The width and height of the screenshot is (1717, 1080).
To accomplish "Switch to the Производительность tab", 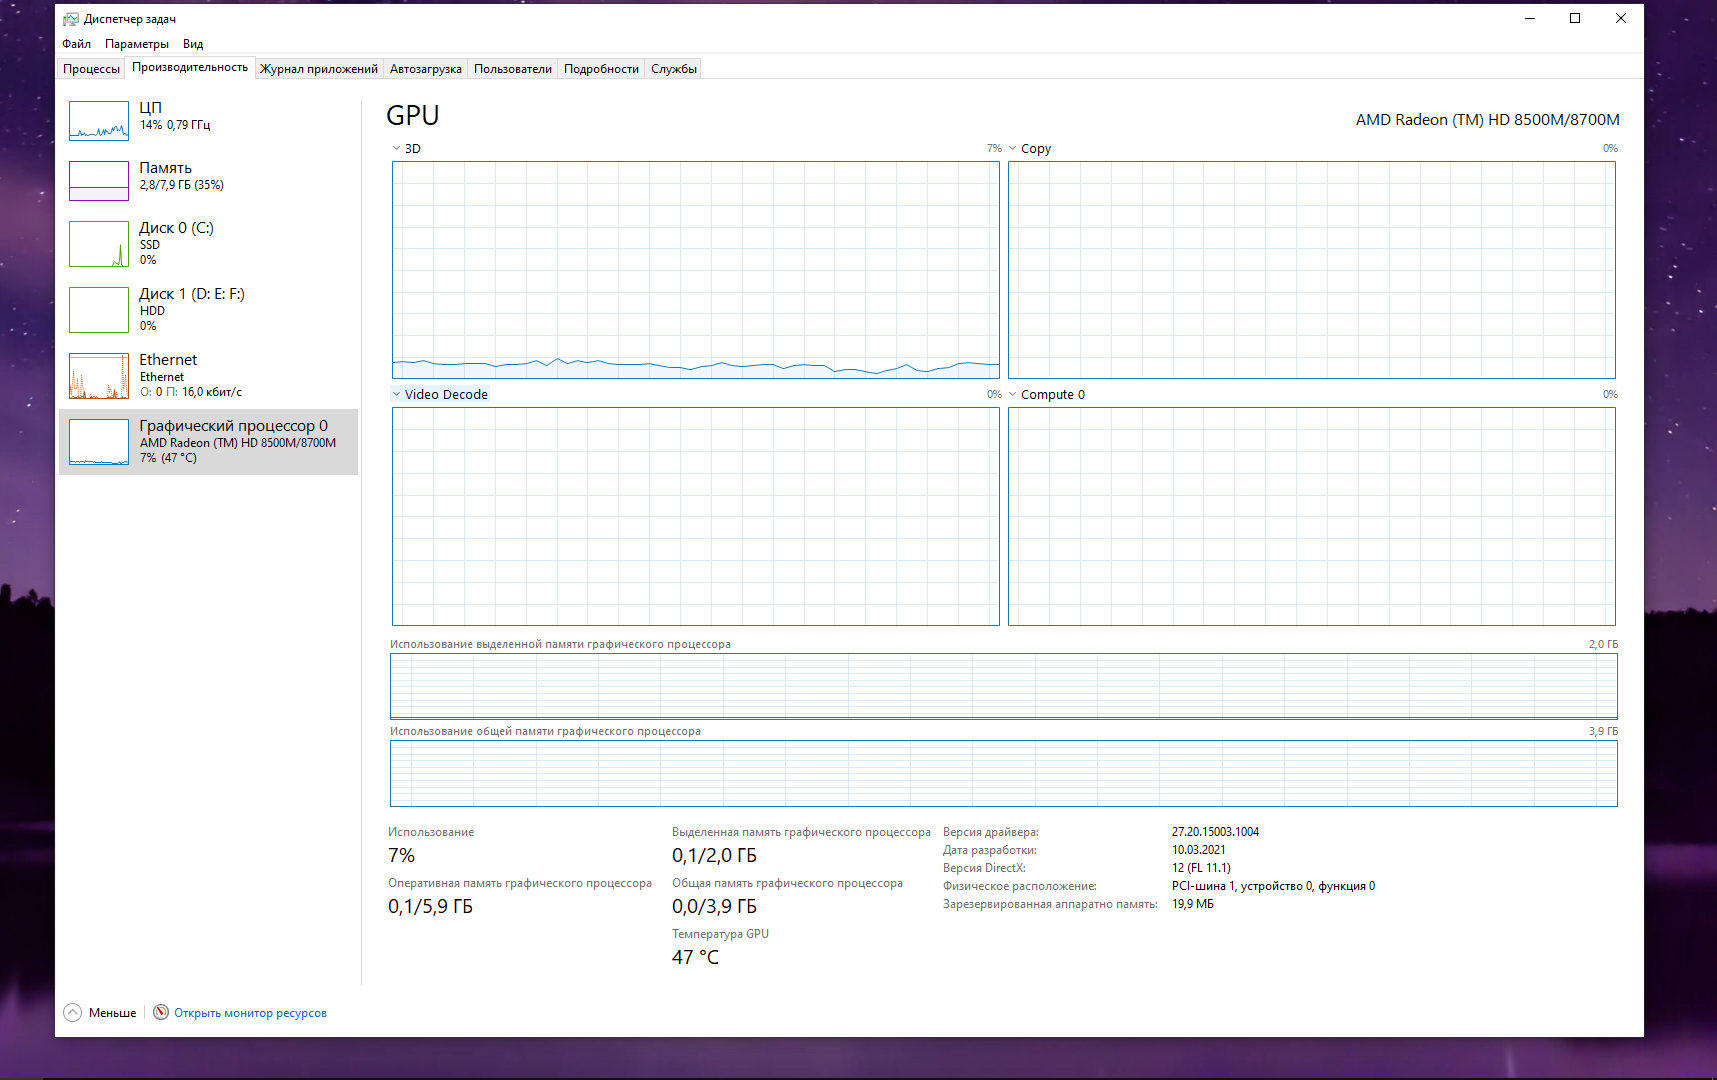I will (190, 67).
